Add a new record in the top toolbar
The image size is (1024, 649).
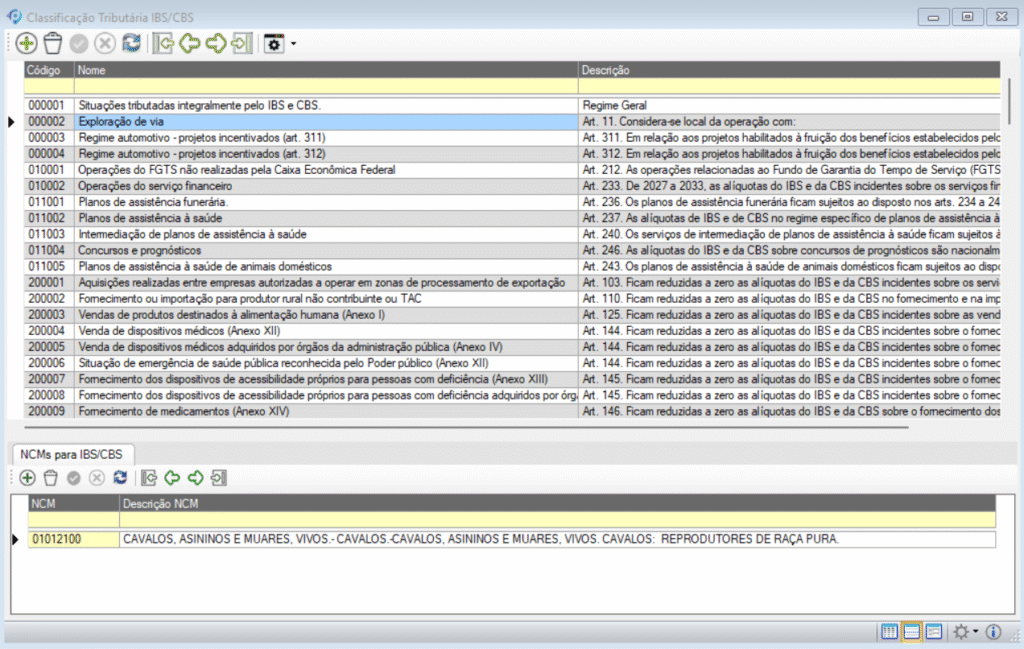pyautogui.click(x=27, y=43)
